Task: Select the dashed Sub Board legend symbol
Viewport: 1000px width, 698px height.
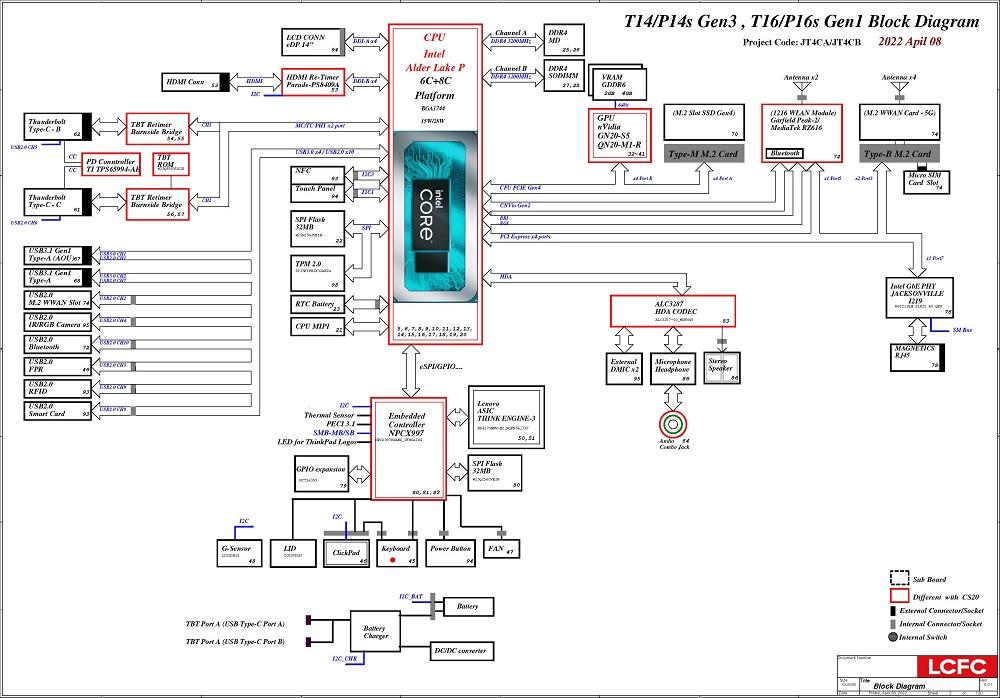Action: coord(899,578)
